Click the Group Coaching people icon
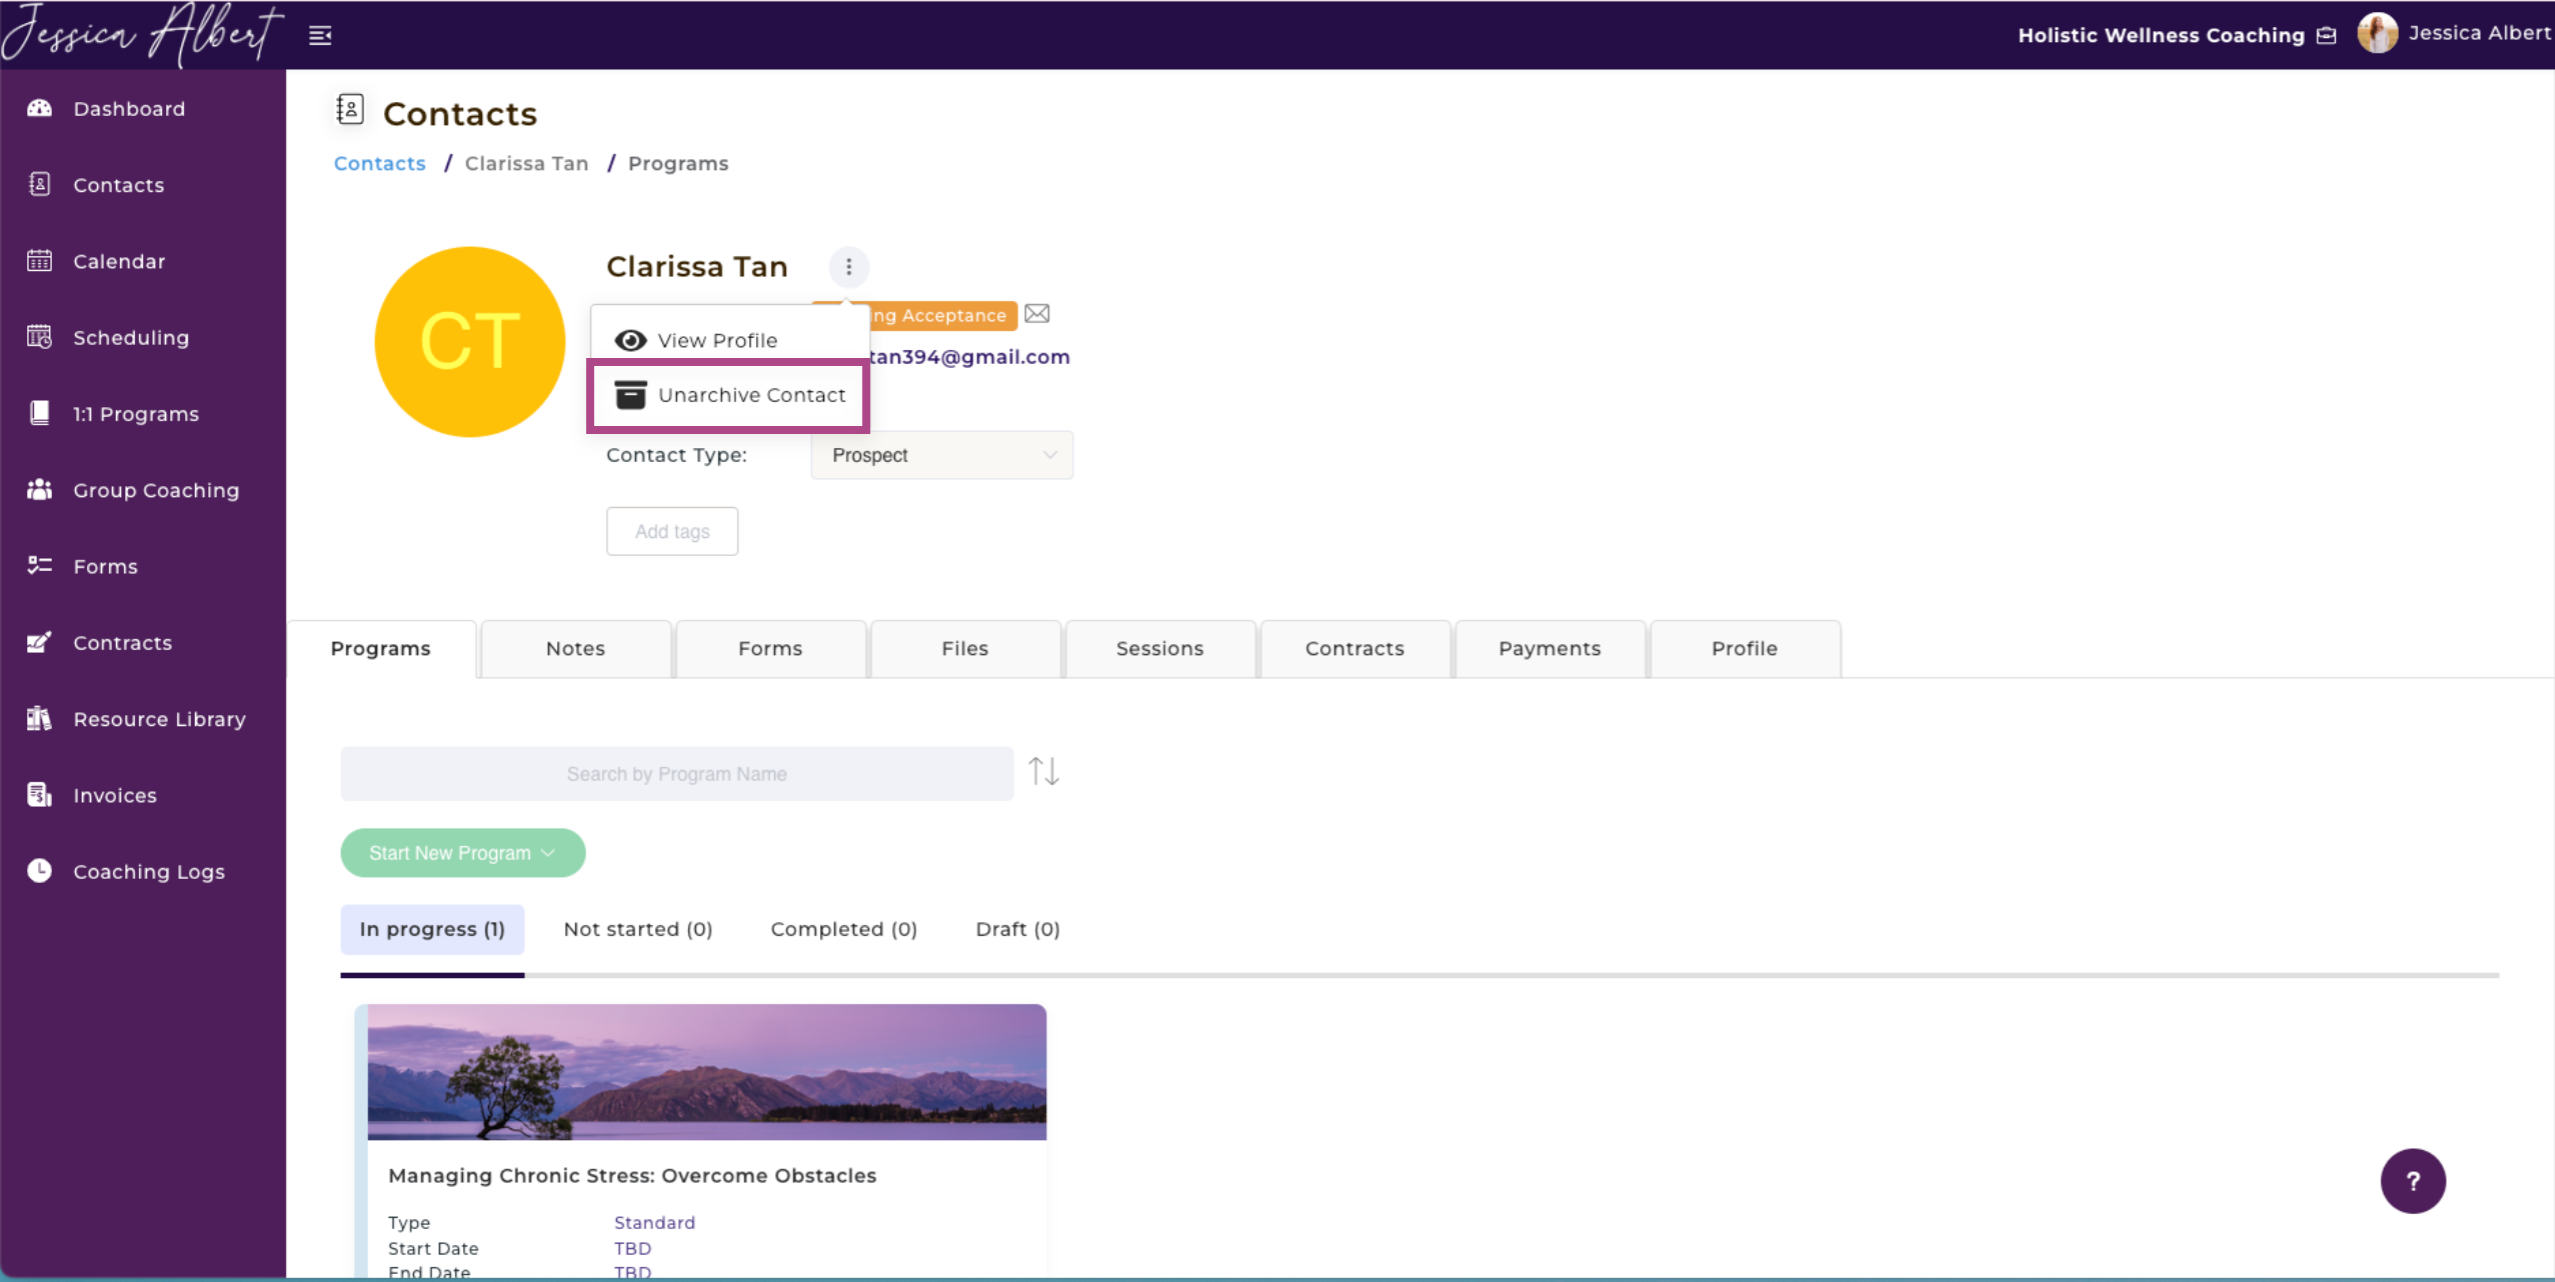 39,490
